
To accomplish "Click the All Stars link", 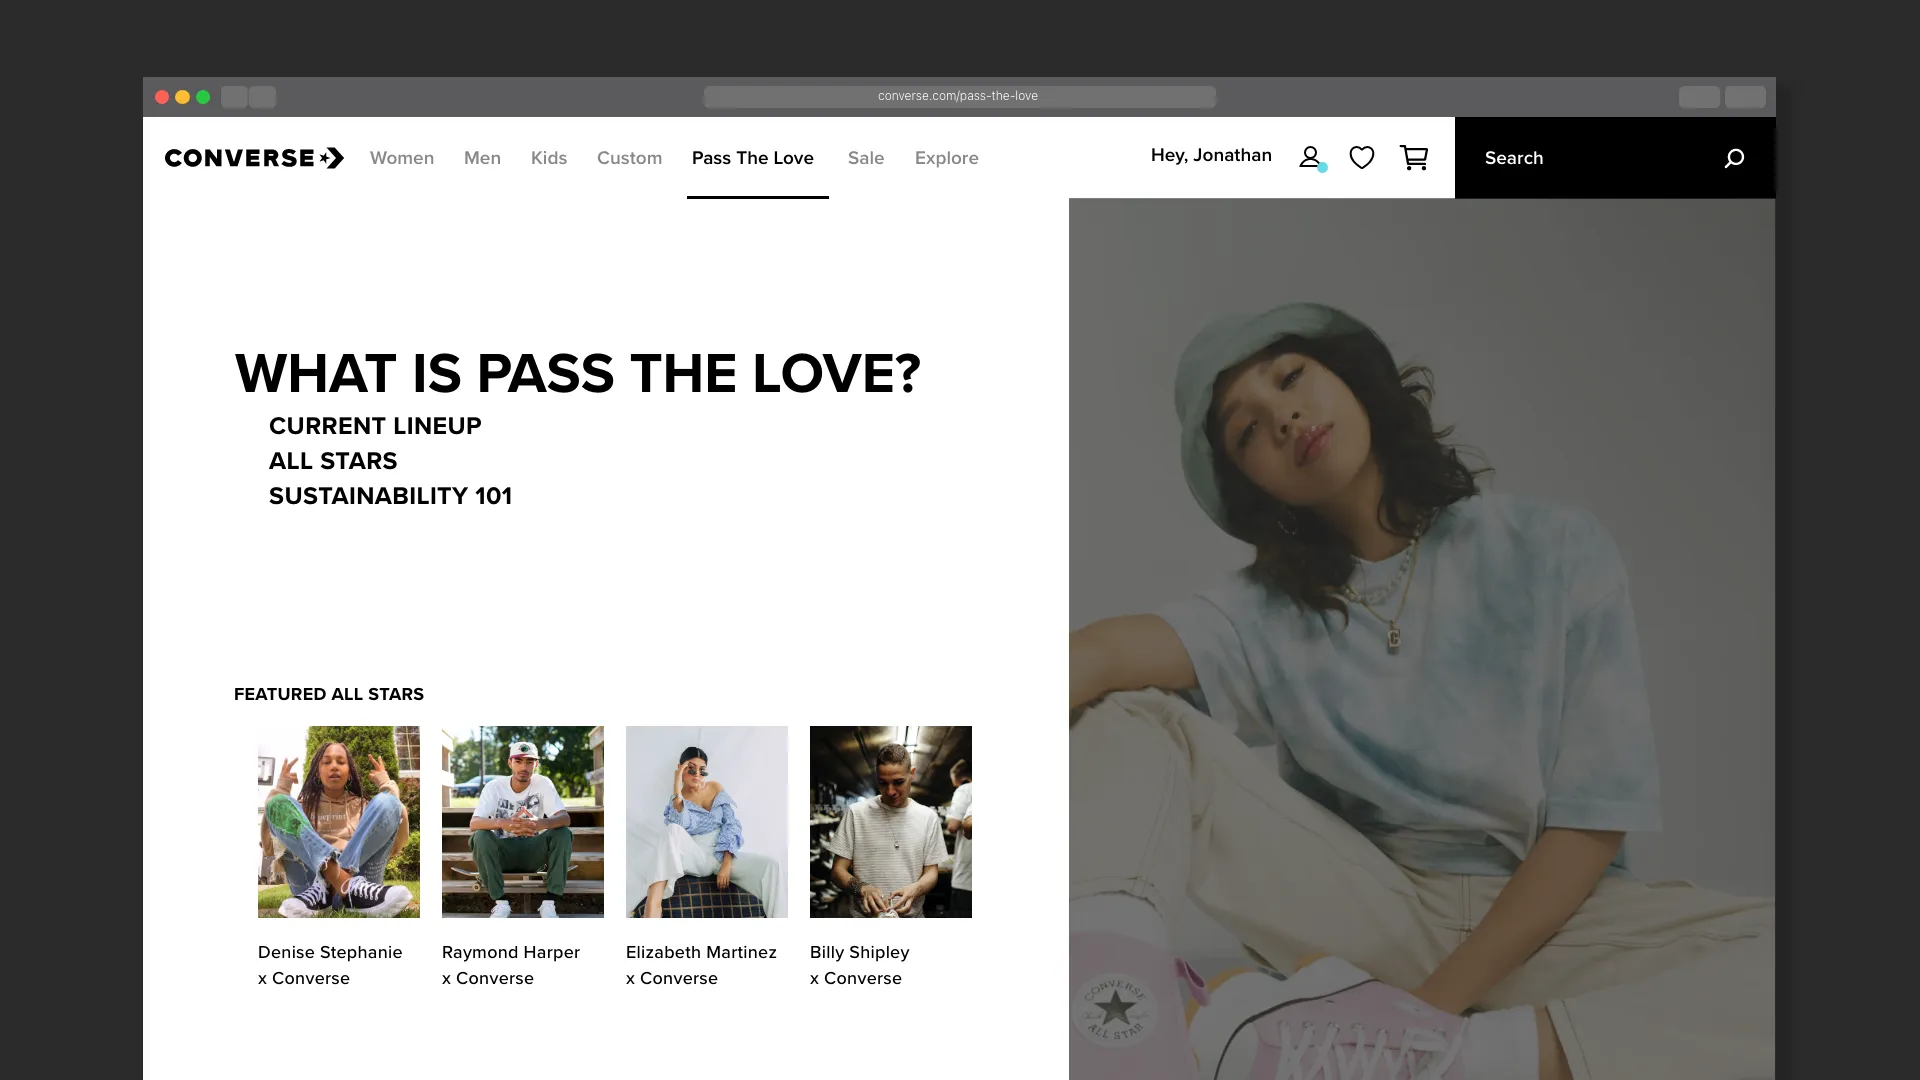I will point(333,461).
